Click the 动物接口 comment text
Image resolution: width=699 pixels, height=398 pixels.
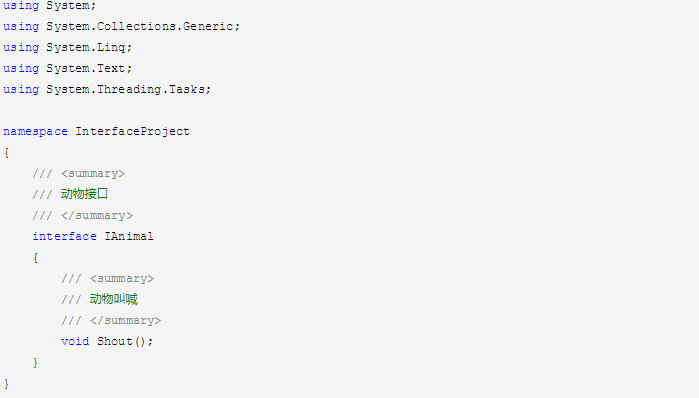pos(84,194)
